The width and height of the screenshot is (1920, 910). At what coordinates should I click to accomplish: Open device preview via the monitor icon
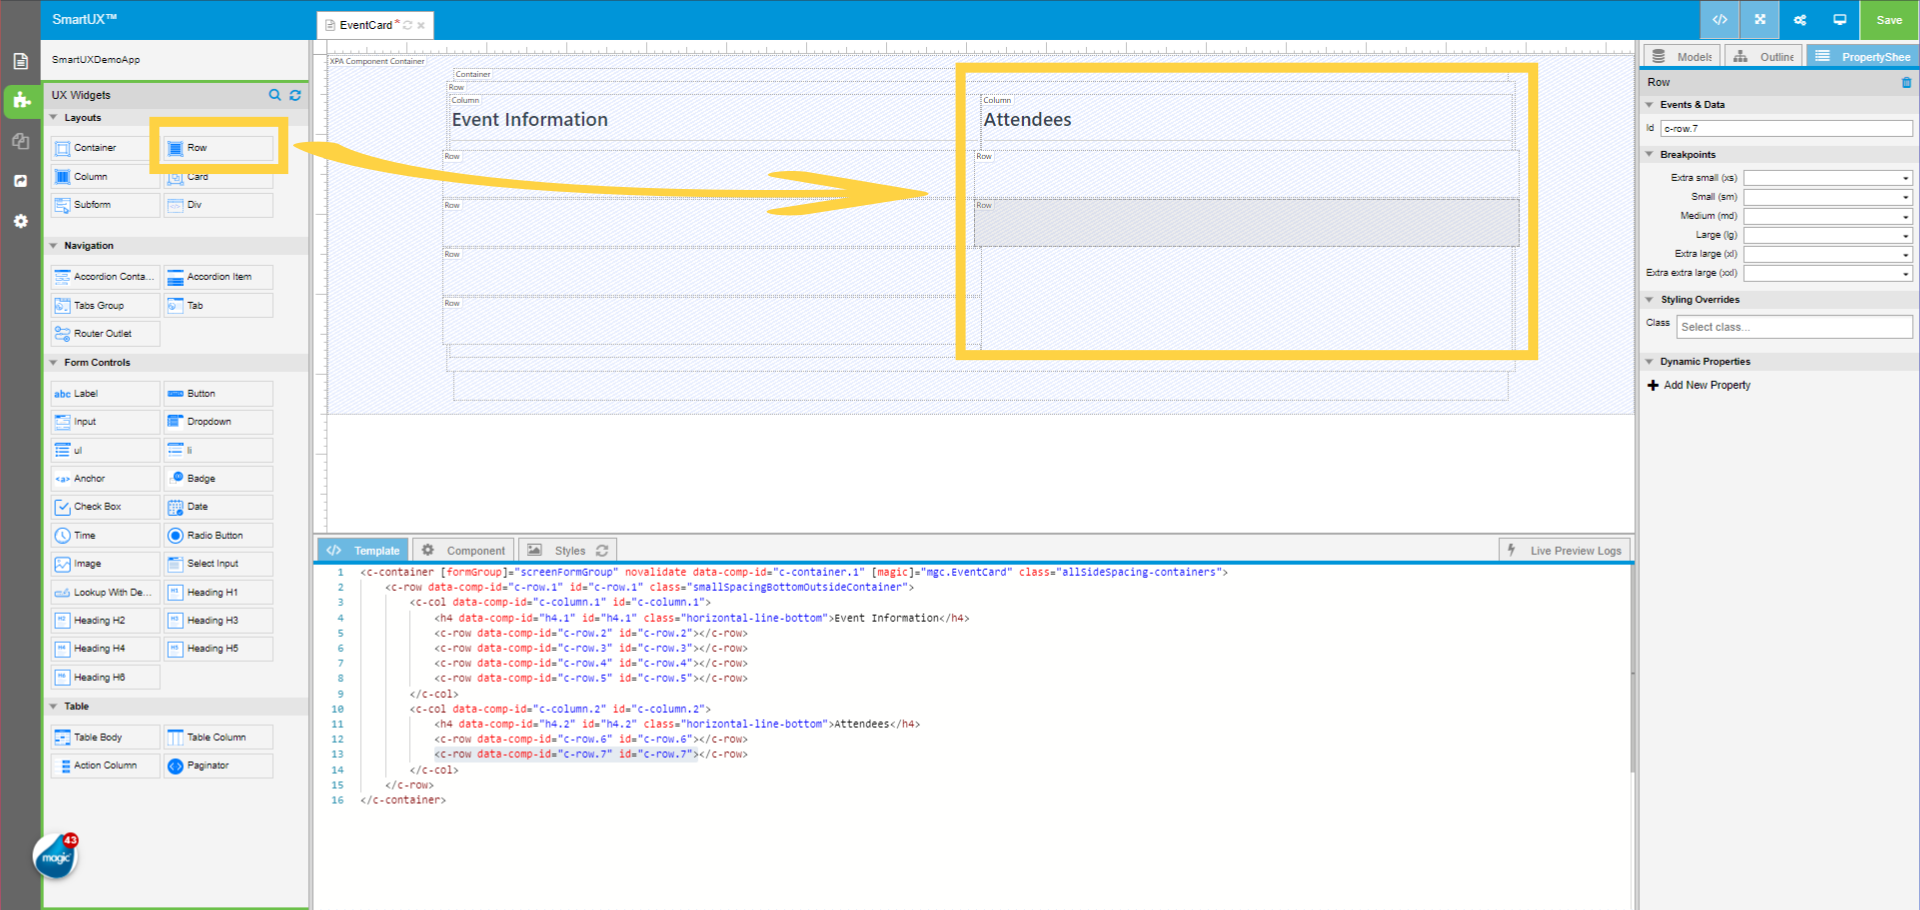pos(1839,20)
